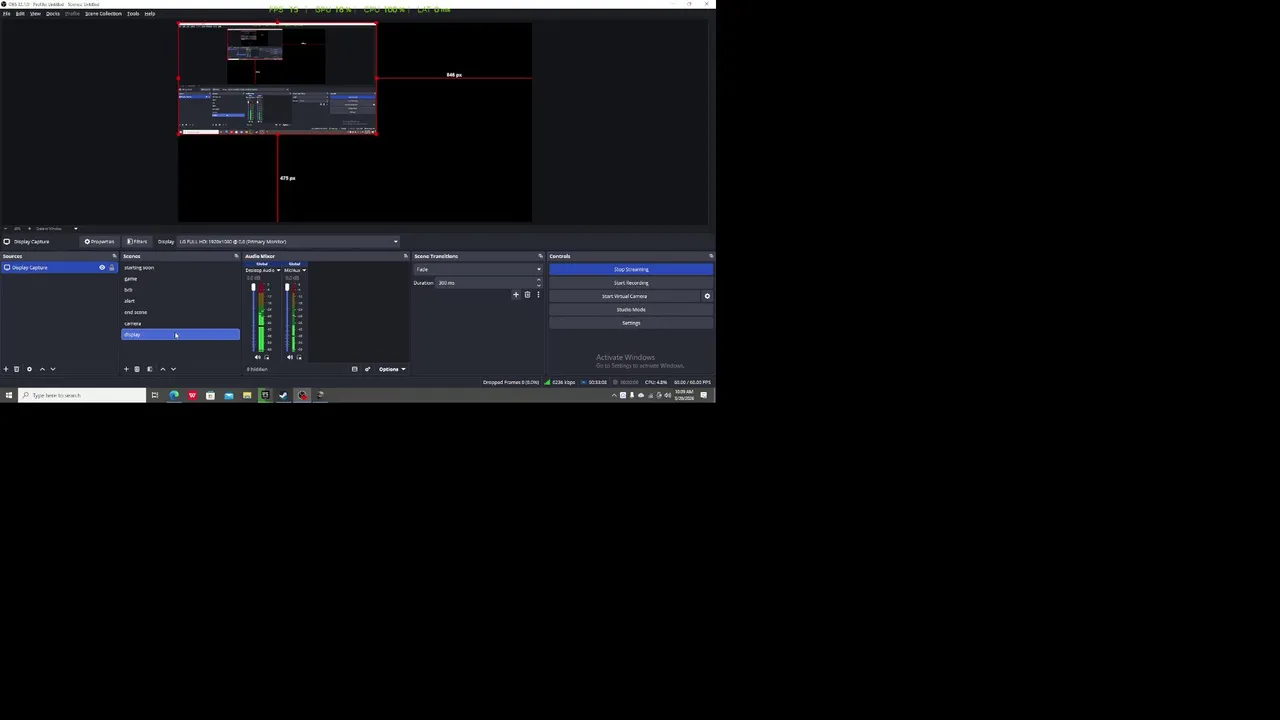Open the Edit menu
This screenshot has width=1280, height=720.
coord(19,13)
